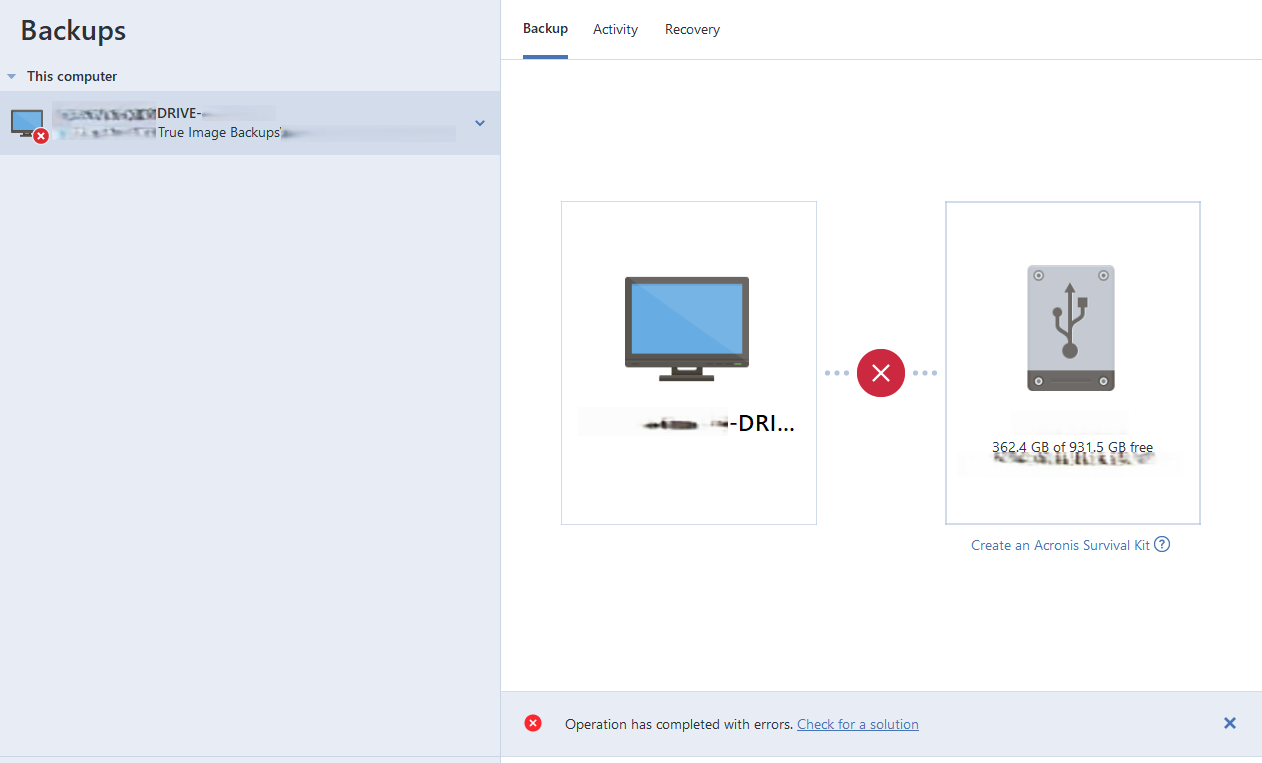Switch to the Backup tab
This screenshot has width=1262, height=763.
point(545,29)
